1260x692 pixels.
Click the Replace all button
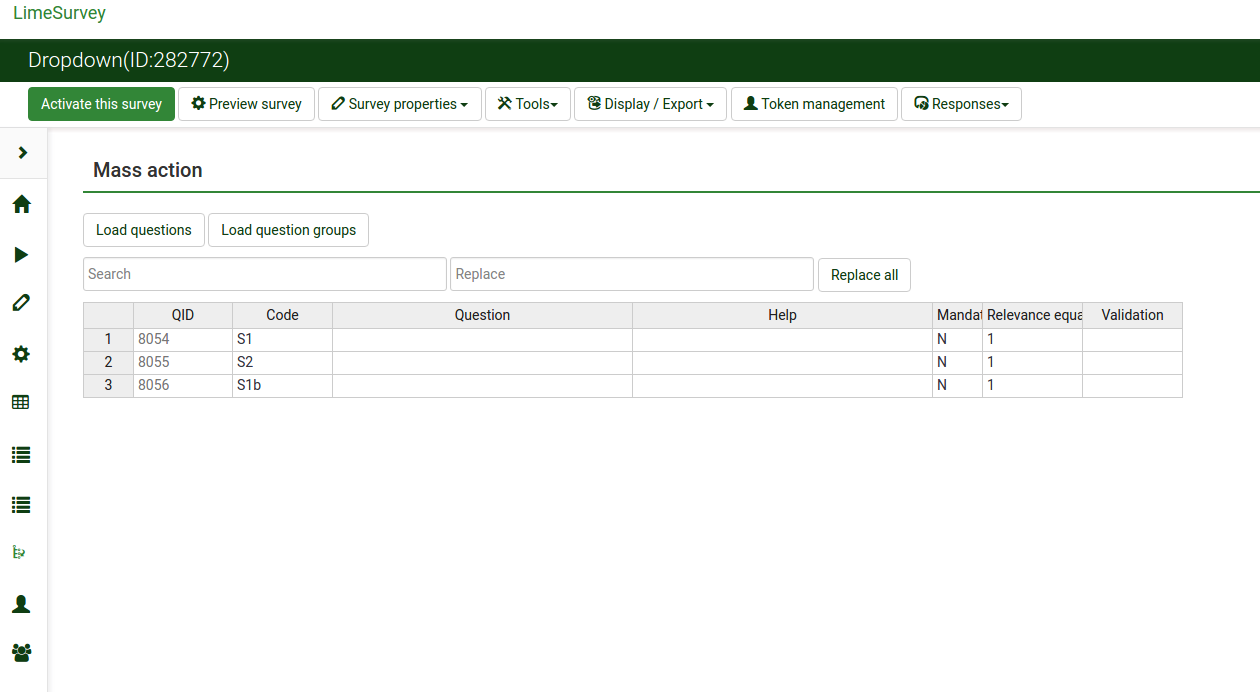pyautogui.click(x=864, y=275)
